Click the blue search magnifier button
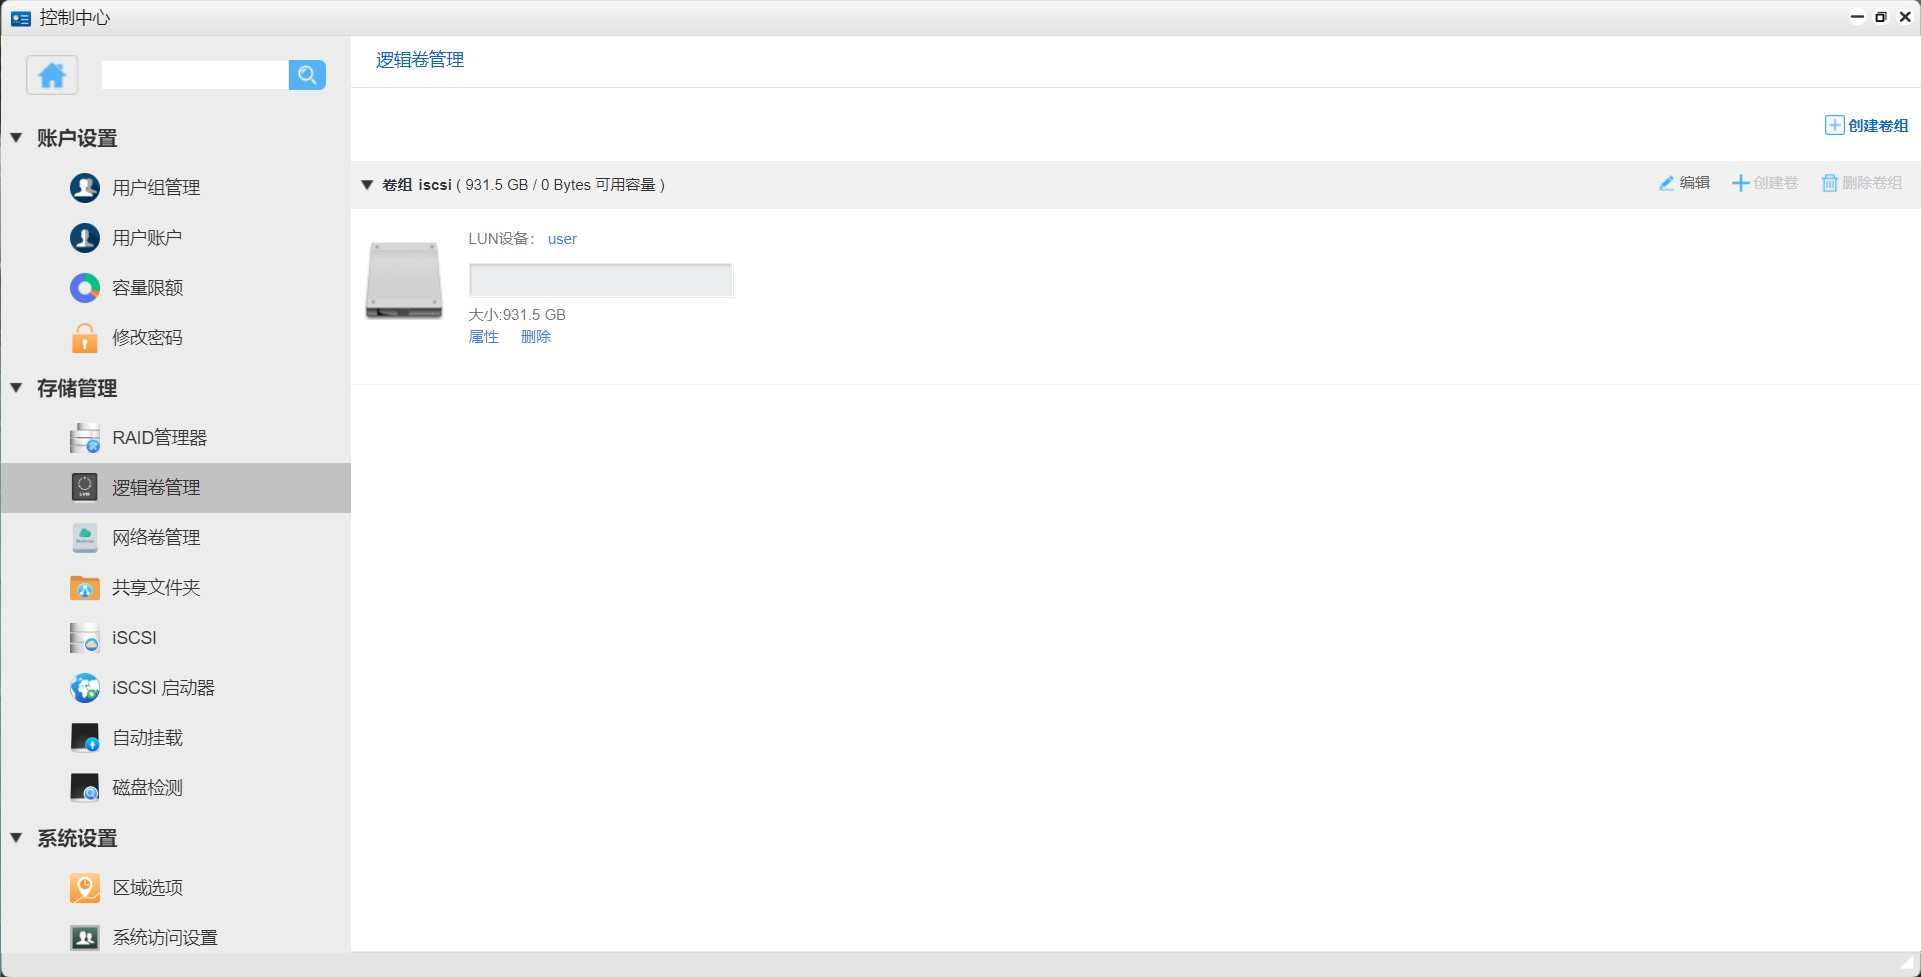The width and height of the screenshot is (1921, 977). [x=307, y=75]
